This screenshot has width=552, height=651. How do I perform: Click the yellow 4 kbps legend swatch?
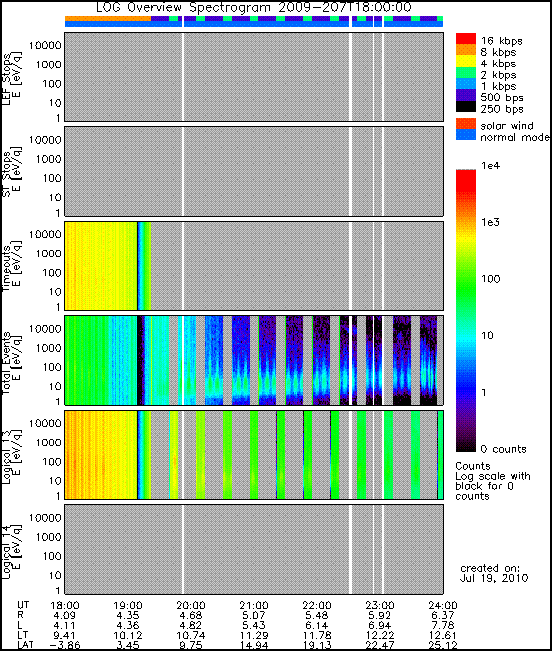[466, 61]
